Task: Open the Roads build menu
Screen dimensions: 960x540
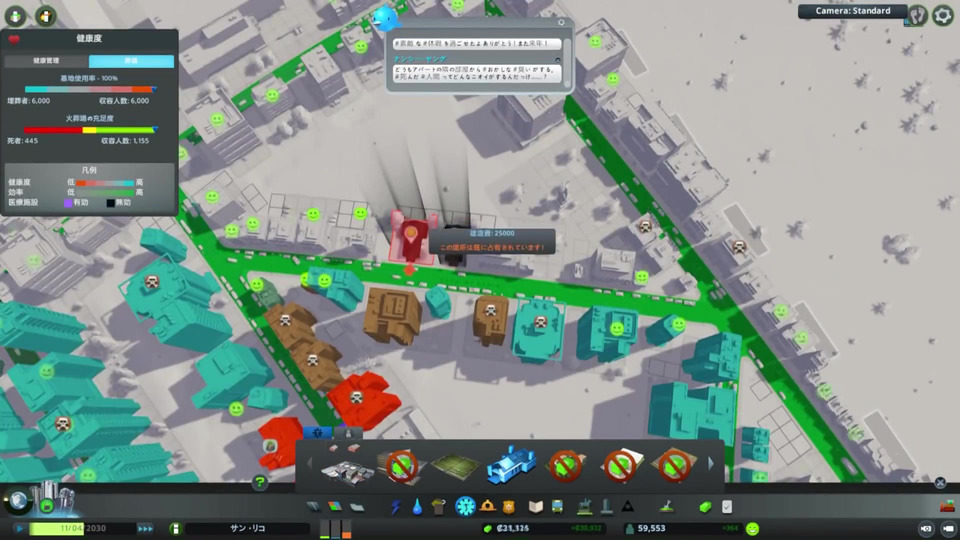Action: [313, 507]
